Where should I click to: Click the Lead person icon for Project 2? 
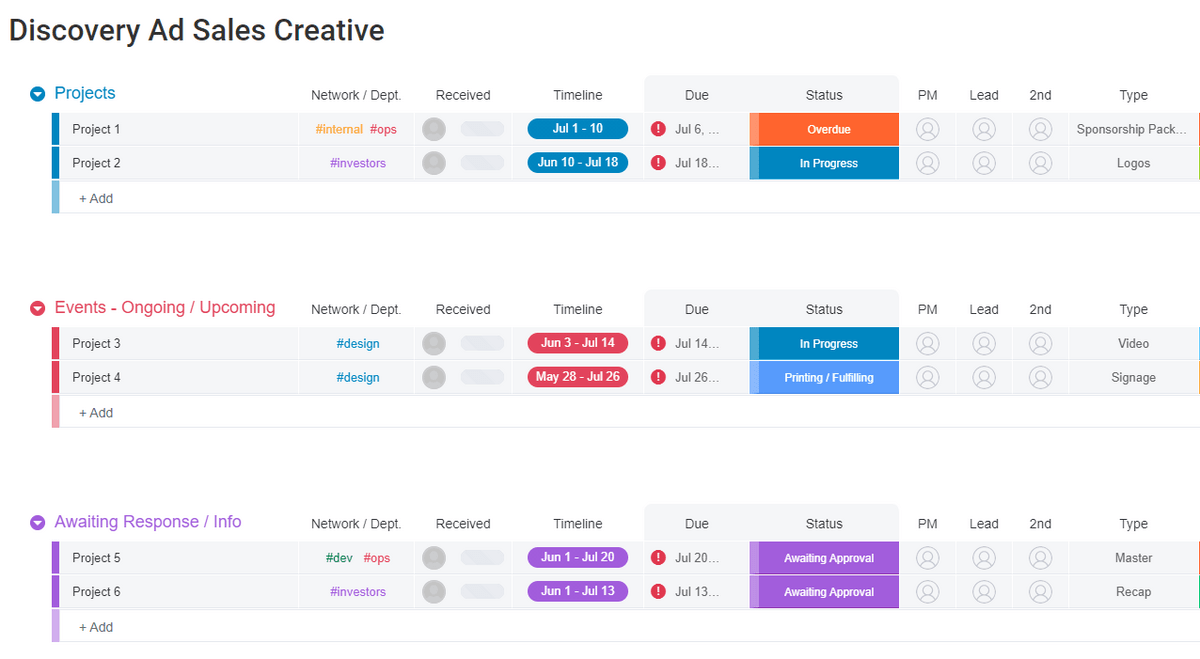(x=984, y=163)
